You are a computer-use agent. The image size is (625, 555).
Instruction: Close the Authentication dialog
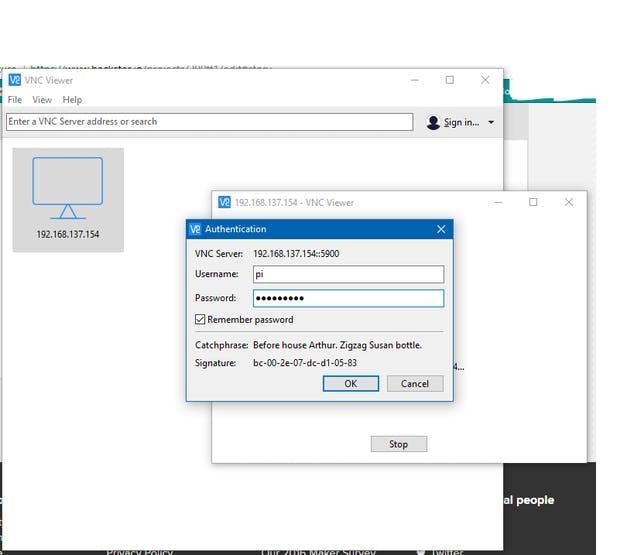(x=441, y=229)
